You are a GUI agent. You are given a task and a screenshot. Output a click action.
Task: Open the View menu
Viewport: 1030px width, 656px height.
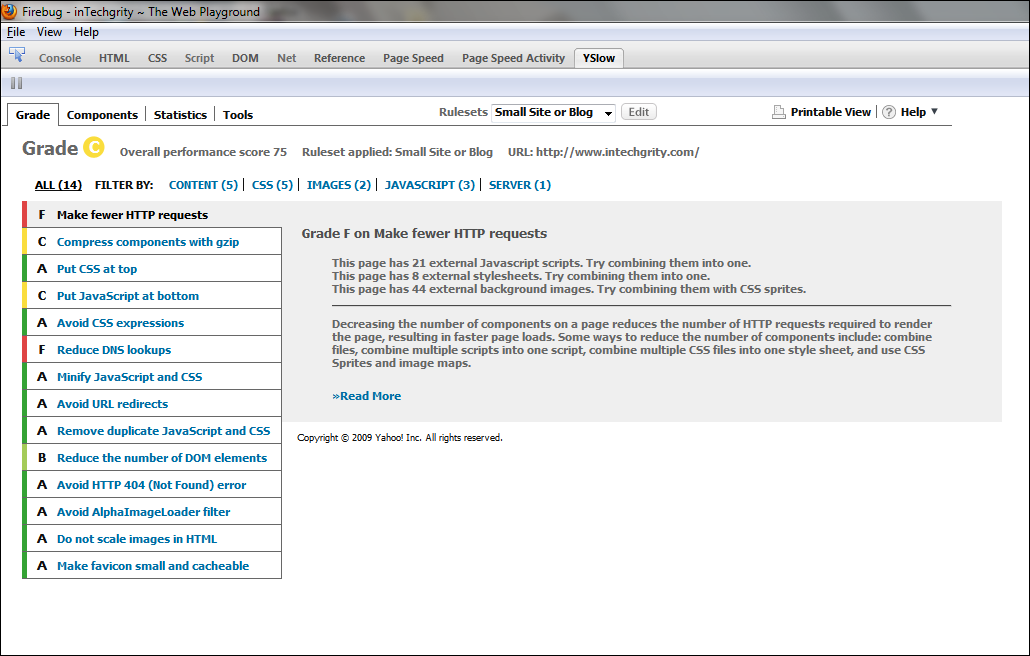click(49, 32)
